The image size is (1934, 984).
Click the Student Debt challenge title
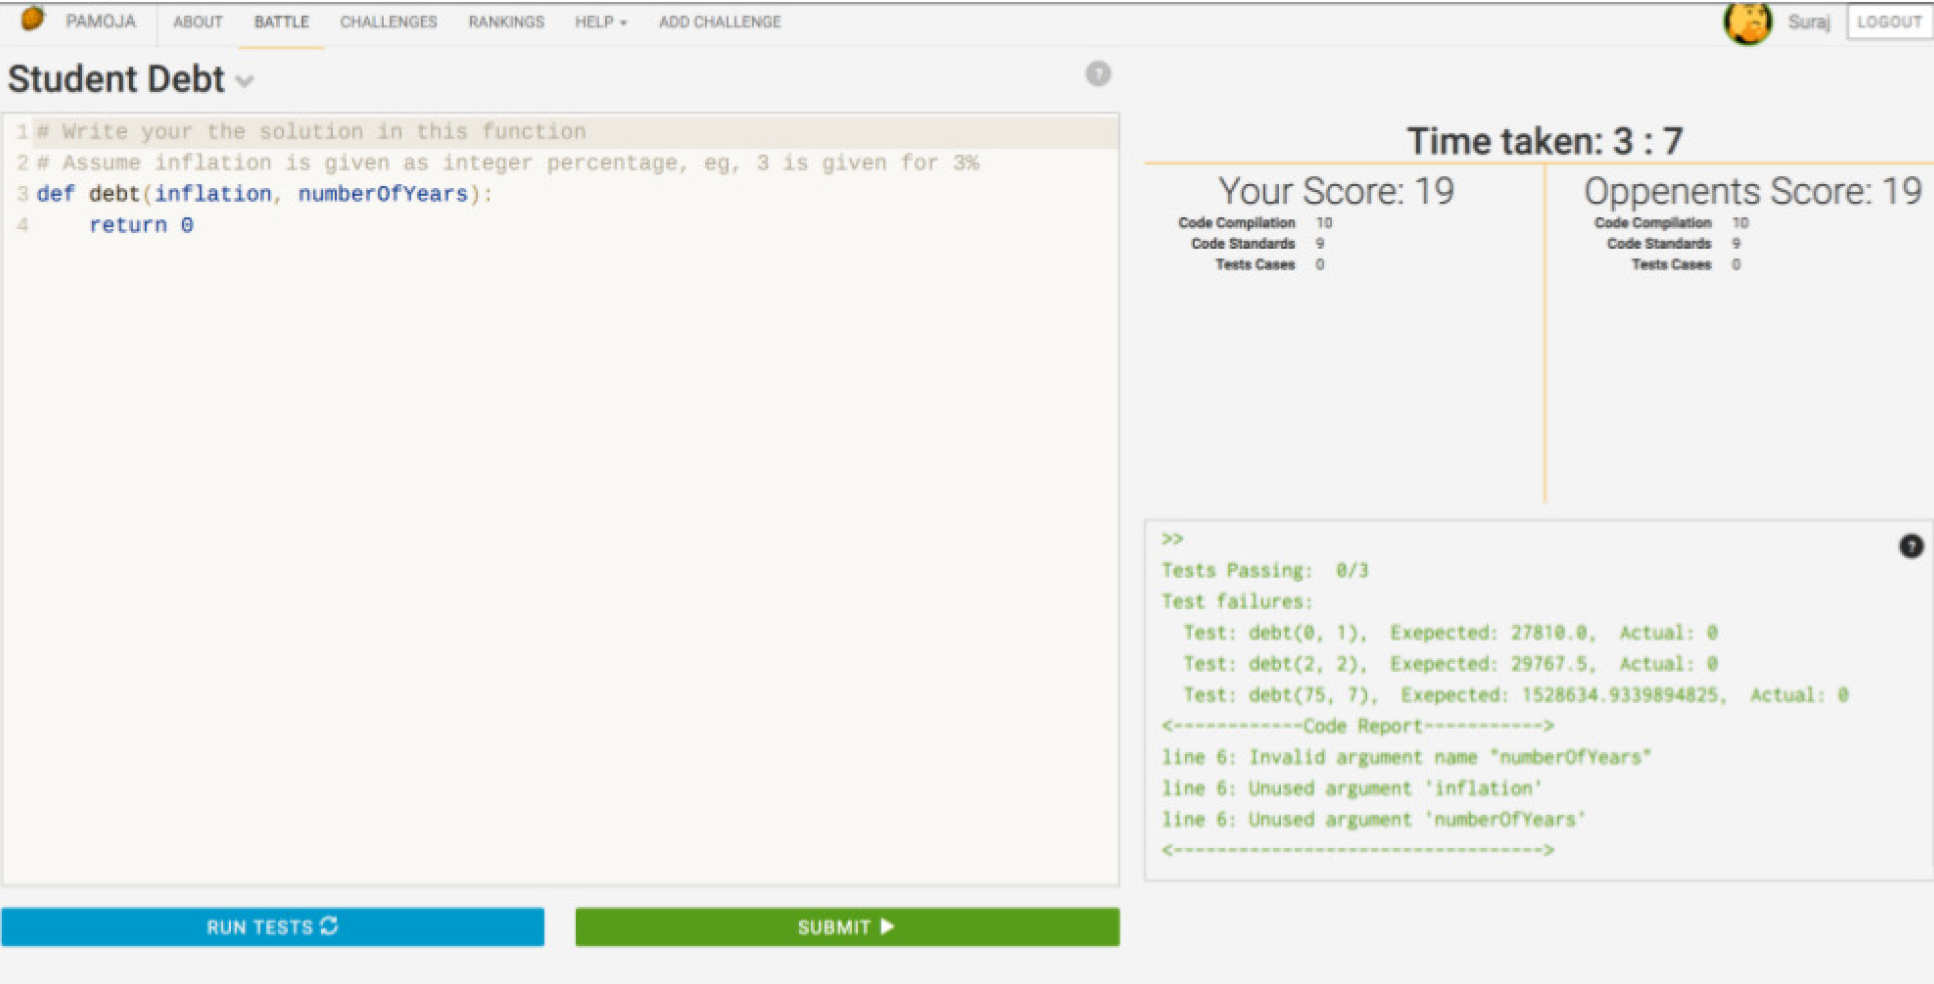coord(116,79)
